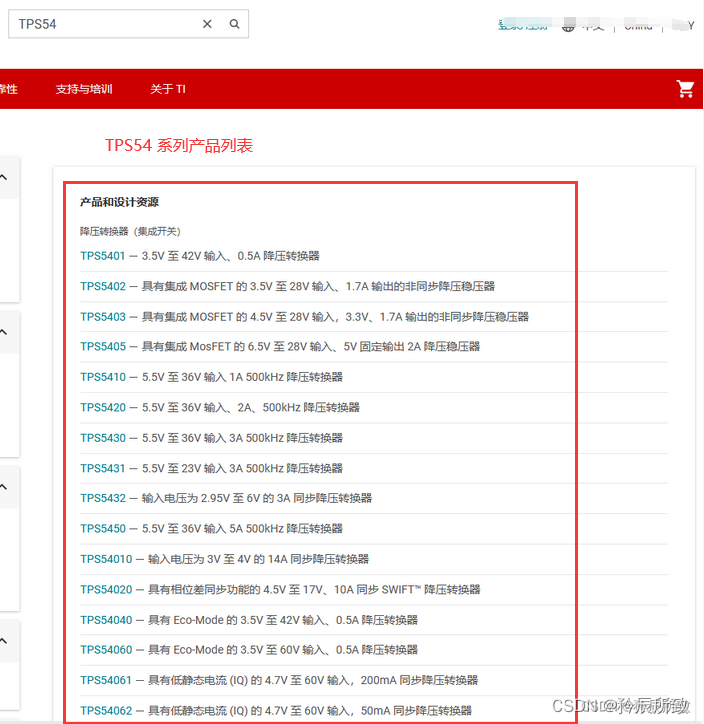Open the TPS5420 product link
Image resolution: width=704 pixels, height=724 pixels.
103,407
